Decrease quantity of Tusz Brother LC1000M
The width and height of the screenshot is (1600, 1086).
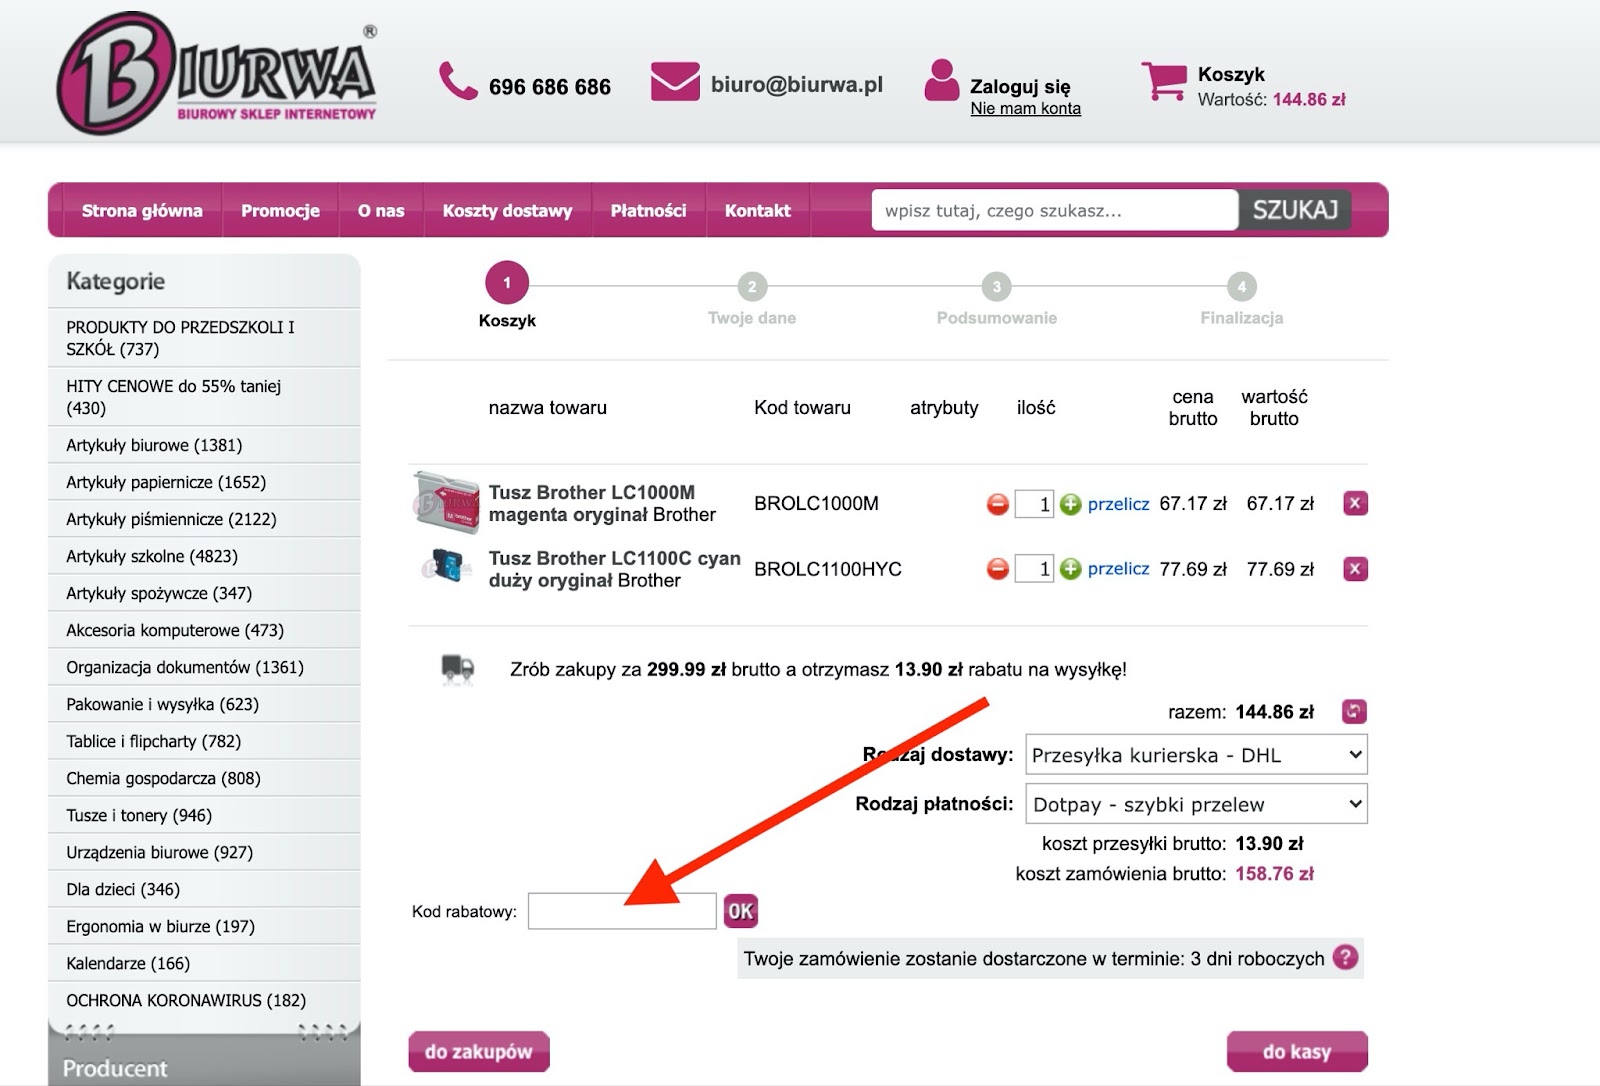click(998, 504)
